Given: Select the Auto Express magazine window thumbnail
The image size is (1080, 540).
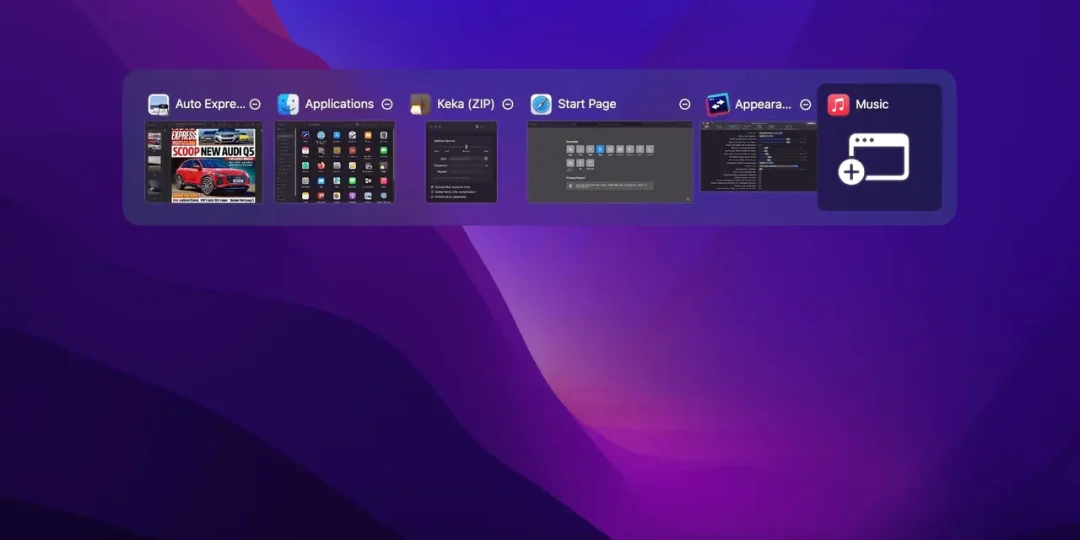Looking at the screenshot, I should pos(204,163).
